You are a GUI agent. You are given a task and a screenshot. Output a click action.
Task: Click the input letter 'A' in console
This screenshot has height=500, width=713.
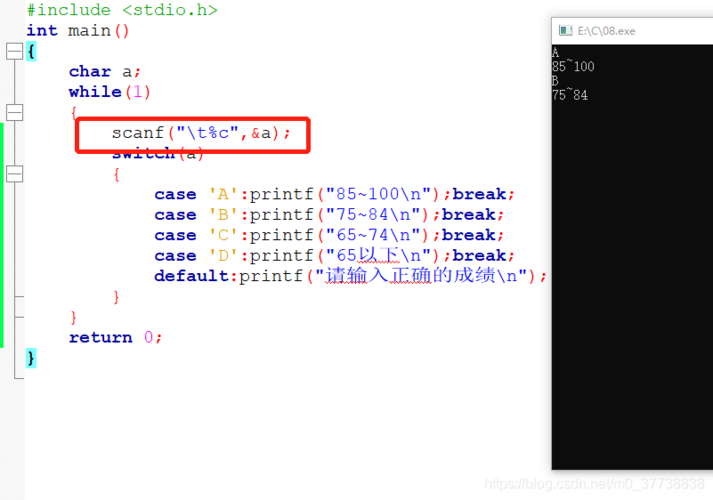coord(555,52)
